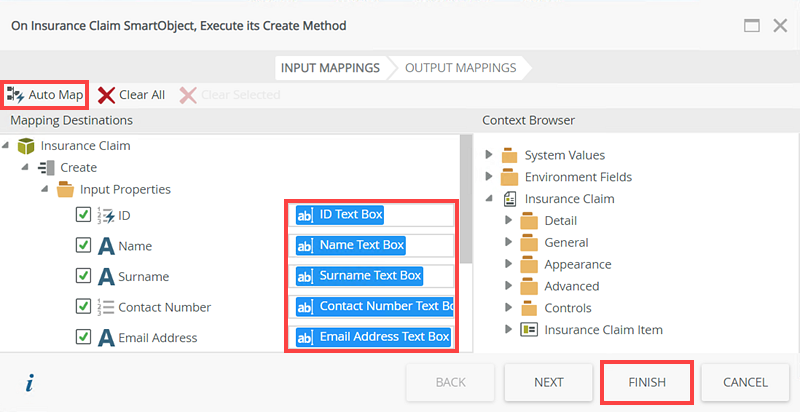This screenshot has width=800, height=412.
Task: Uncheck the Email Address checkbox
Action: pyautogui.click(x=84, y=337)
